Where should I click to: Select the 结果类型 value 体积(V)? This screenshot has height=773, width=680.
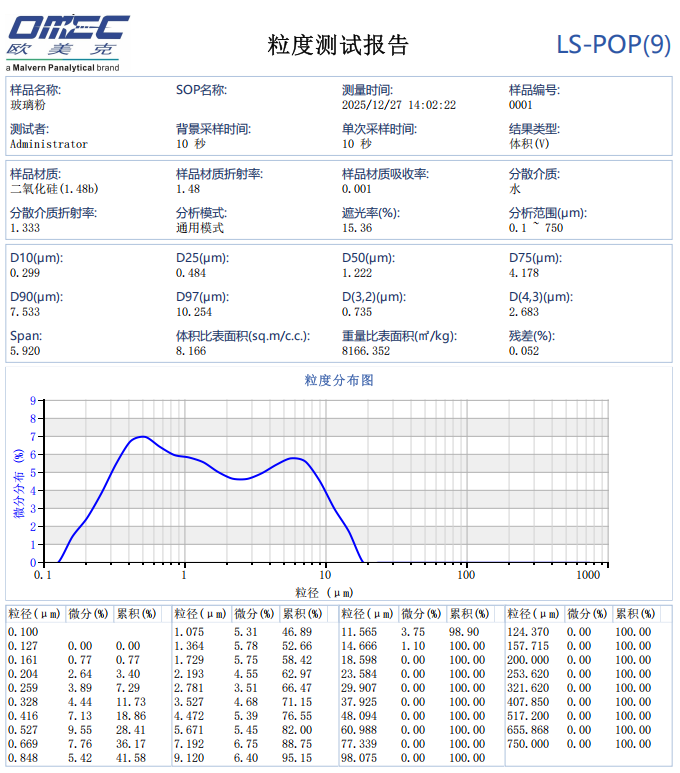(529, 144)
